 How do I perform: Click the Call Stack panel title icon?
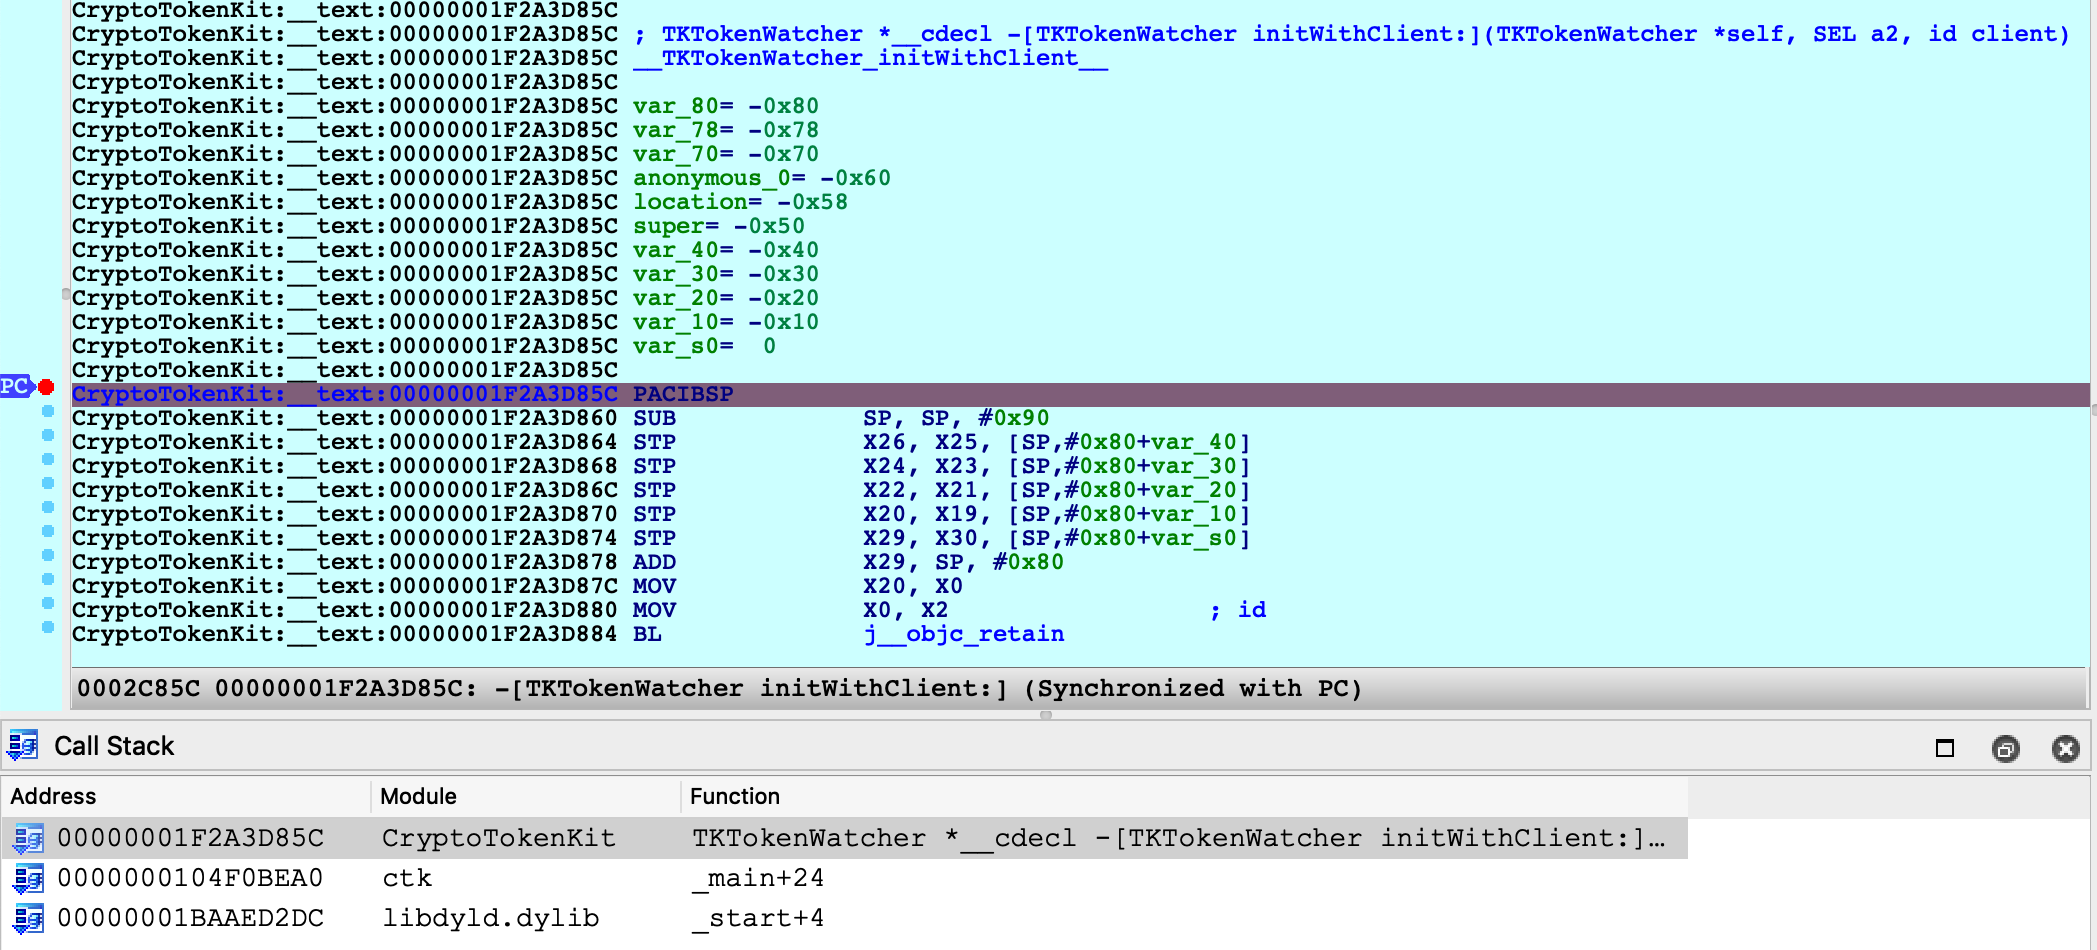click(x=23, y=746)
